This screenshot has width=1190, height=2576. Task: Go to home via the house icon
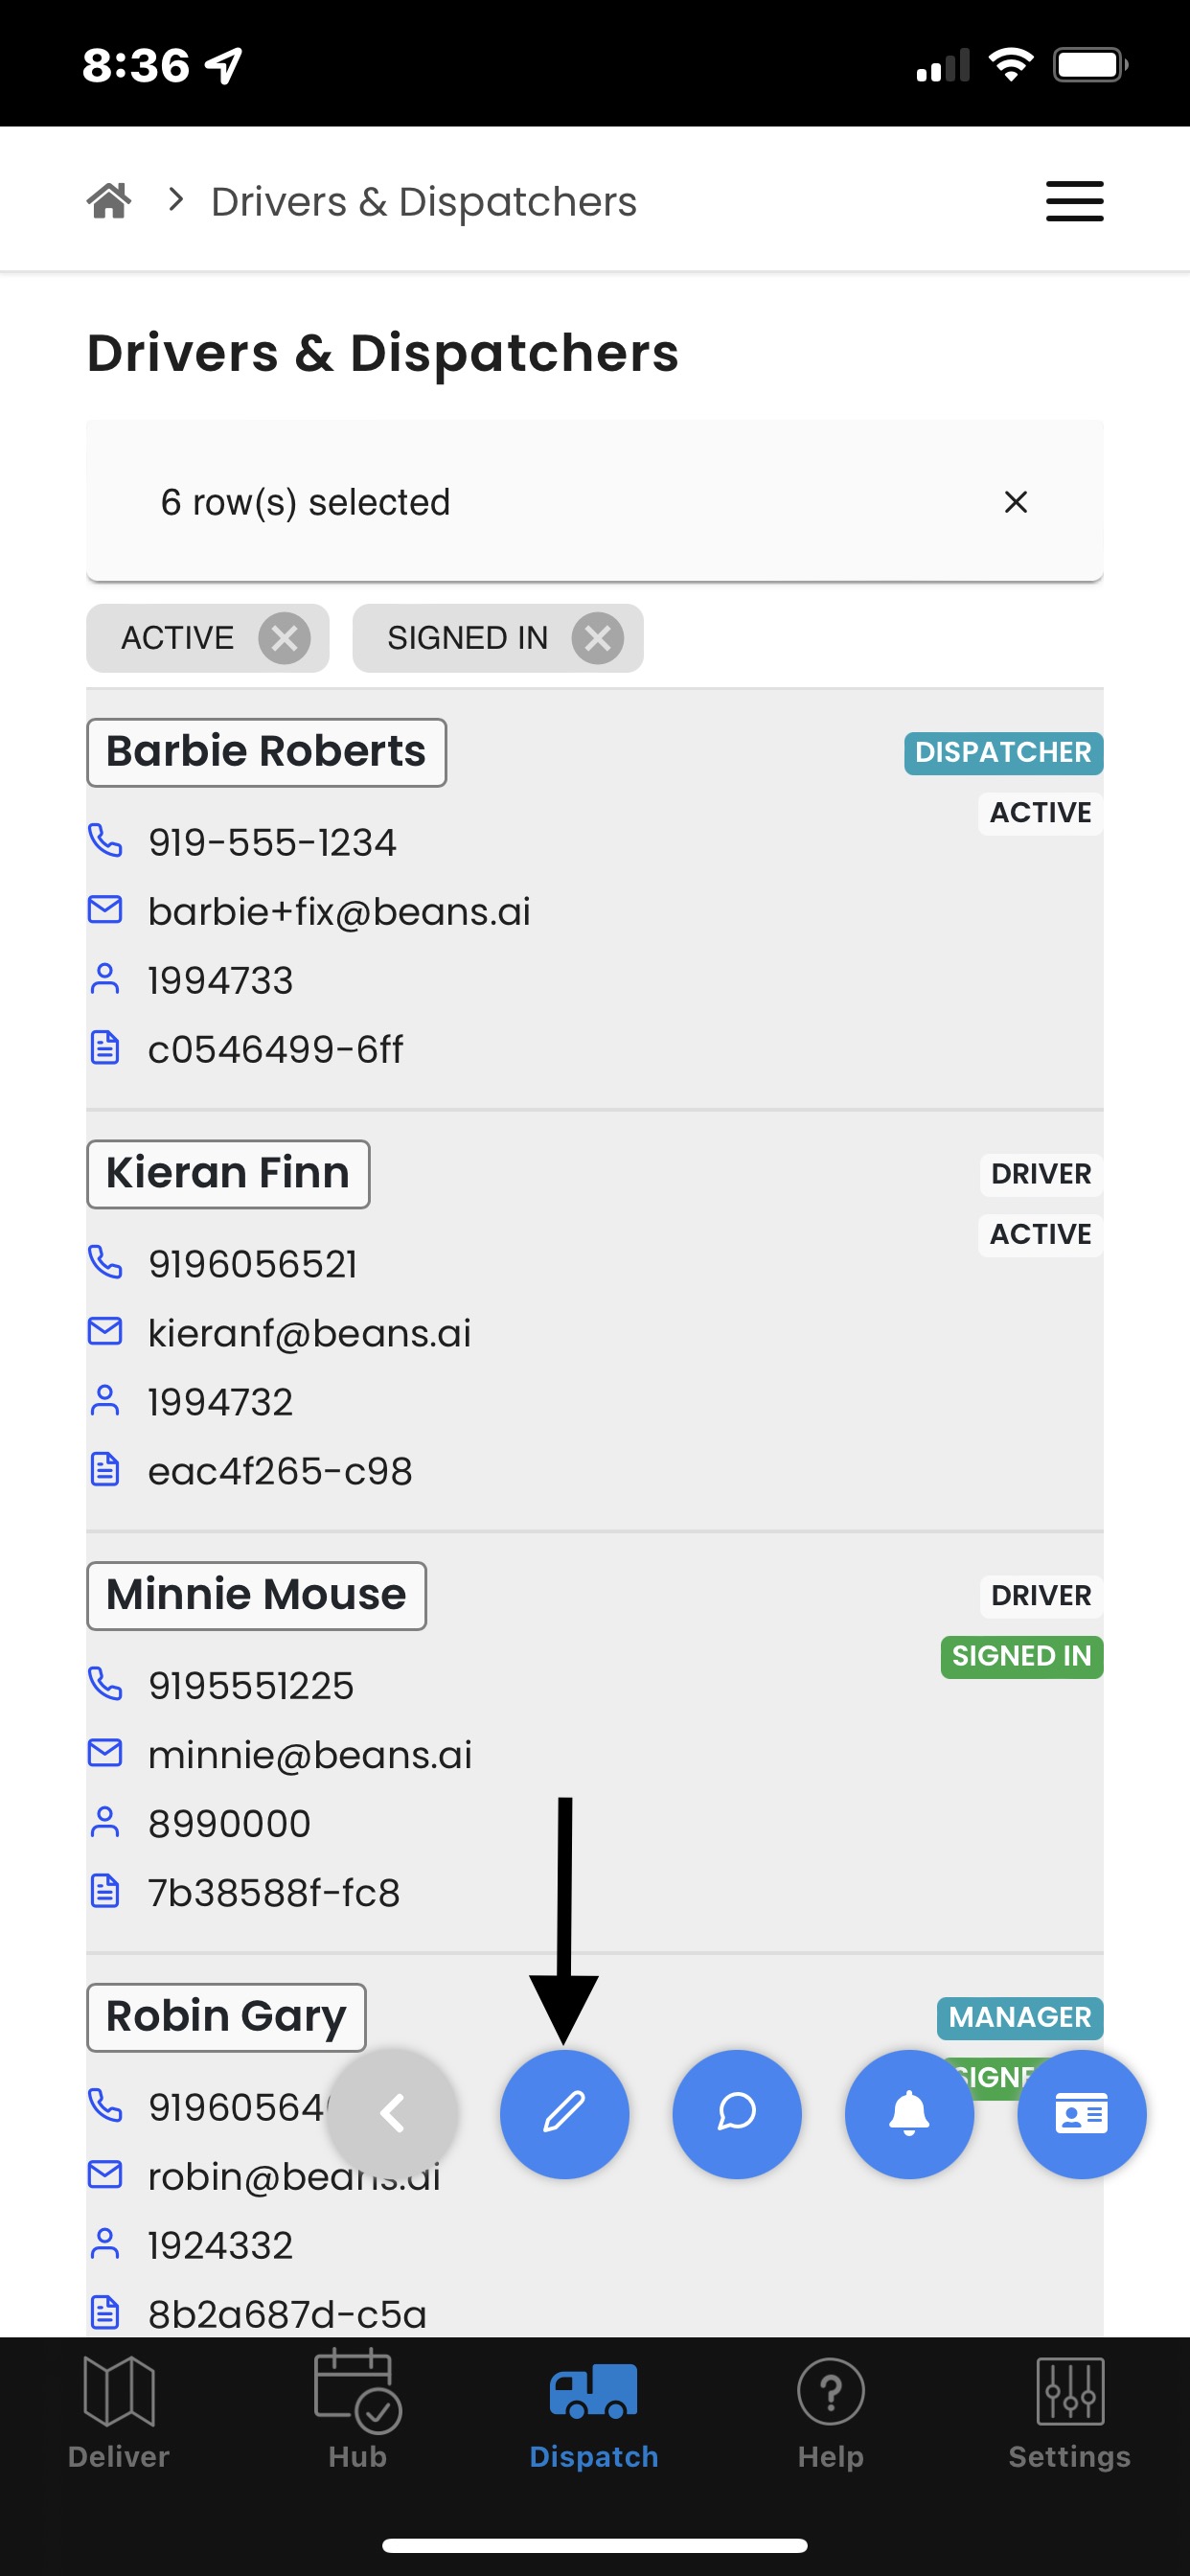(109, 201)
